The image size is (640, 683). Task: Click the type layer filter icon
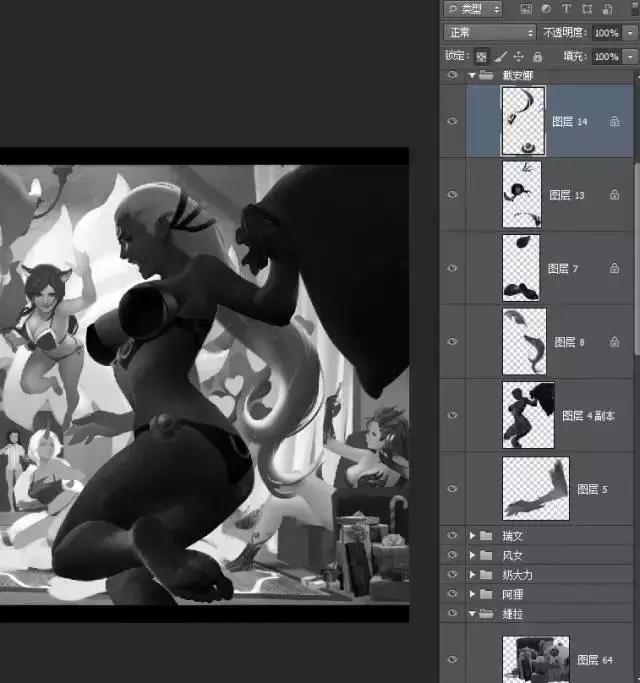(567, 9)
